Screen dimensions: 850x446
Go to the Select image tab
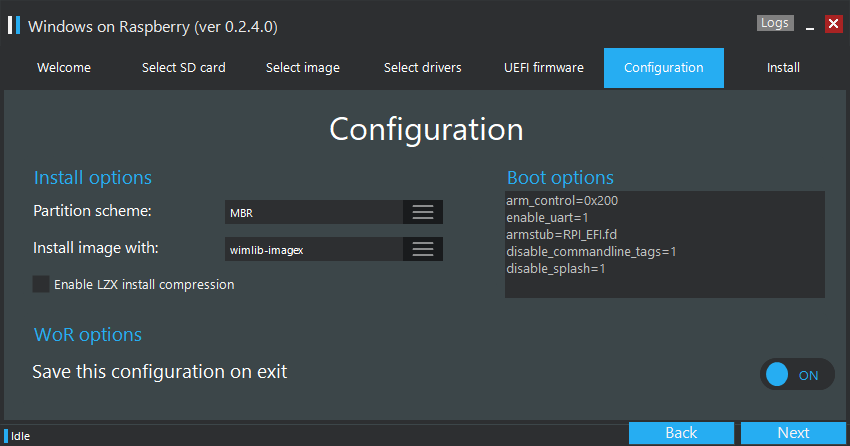[302, 68]
